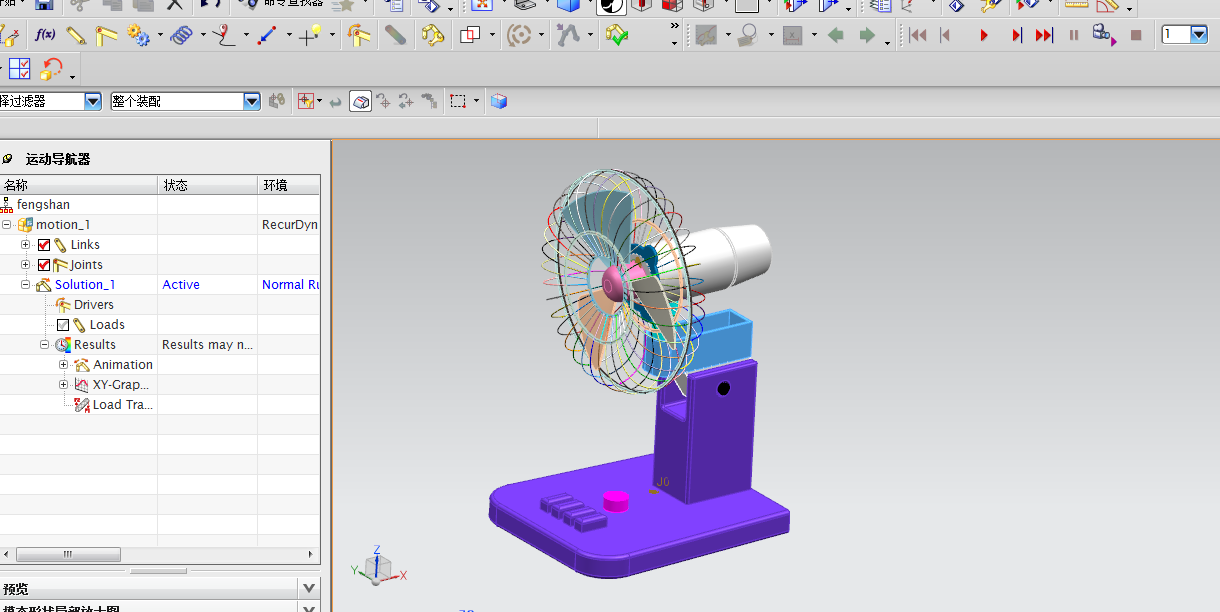This screenshot has width=1220, height=612.
Task: Choose the spring connector tool
Action: 181,36
